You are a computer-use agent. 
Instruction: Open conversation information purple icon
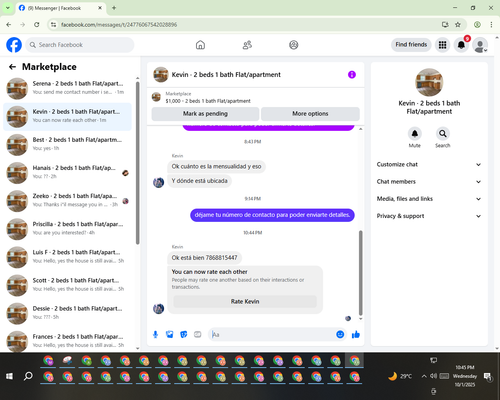(352, 75)
